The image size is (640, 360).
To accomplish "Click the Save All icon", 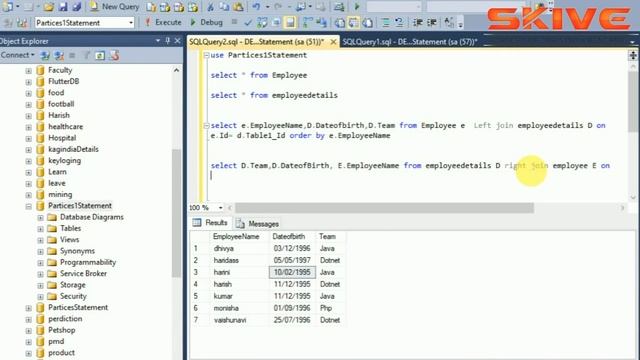I will [77, 7].
